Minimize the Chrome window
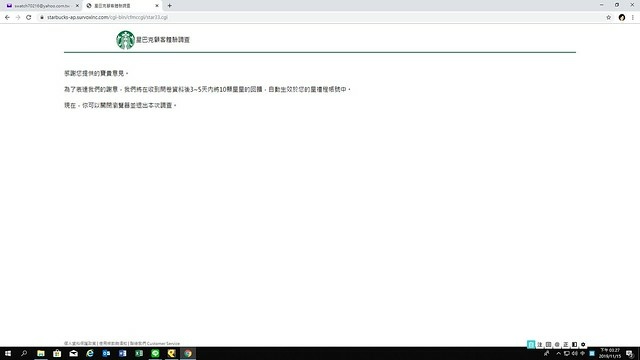640x360 pixels. (x=602, y=5)
